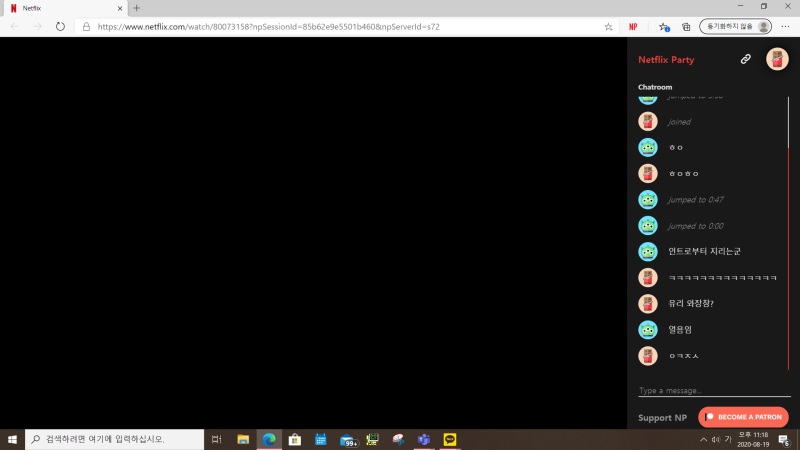Click the 'Chatroom' heading
Screen dimensions: 800x450
655,87
